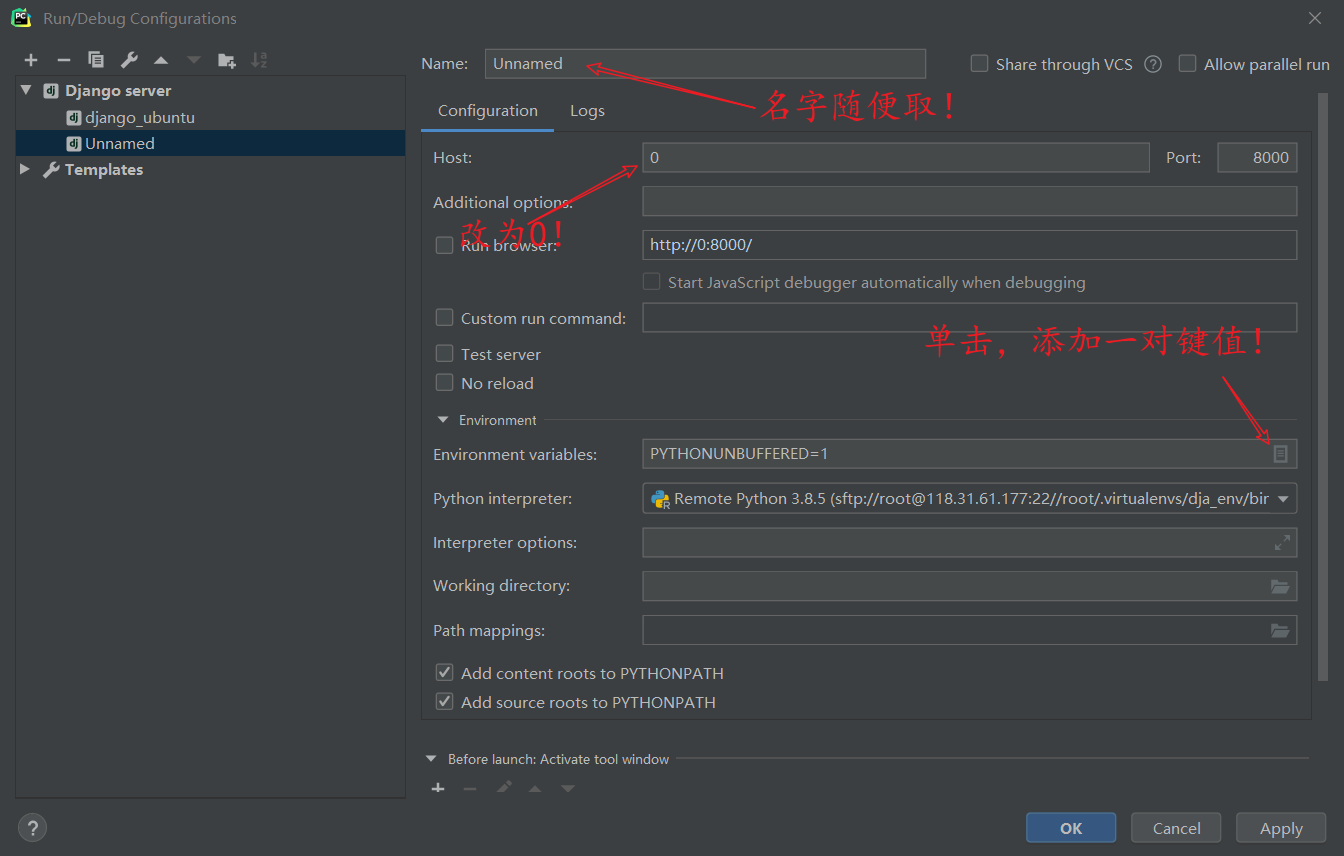Click the Apply button

[x=1281, y=828]
